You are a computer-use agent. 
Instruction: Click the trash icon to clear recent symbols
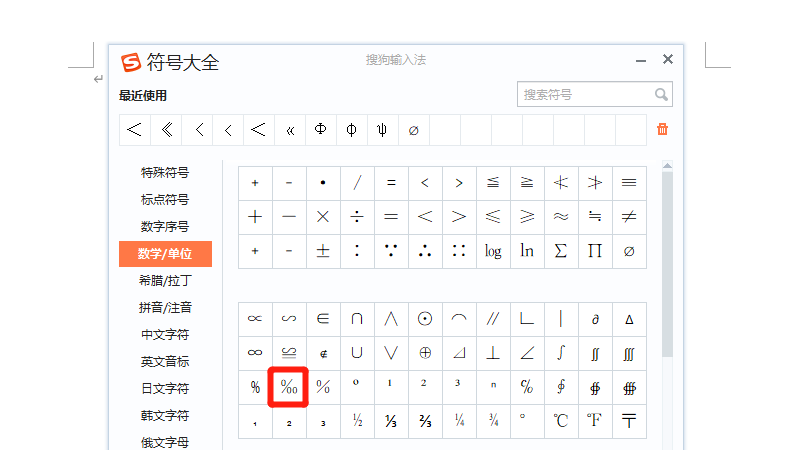click(662, 129)
